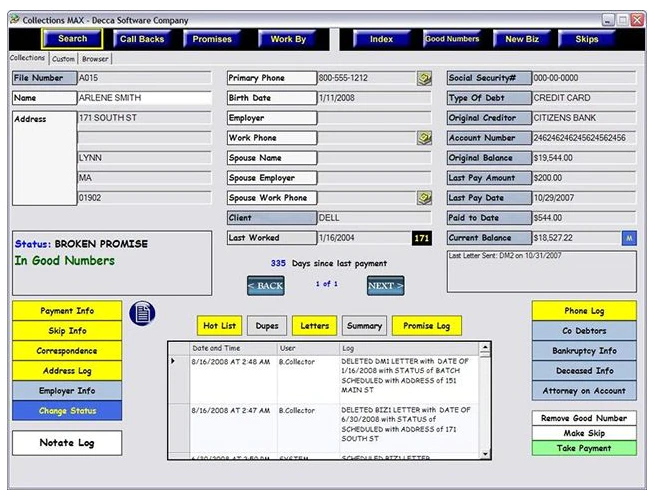Open the Work By option
The image size is (655, 496).
point(288,39)
